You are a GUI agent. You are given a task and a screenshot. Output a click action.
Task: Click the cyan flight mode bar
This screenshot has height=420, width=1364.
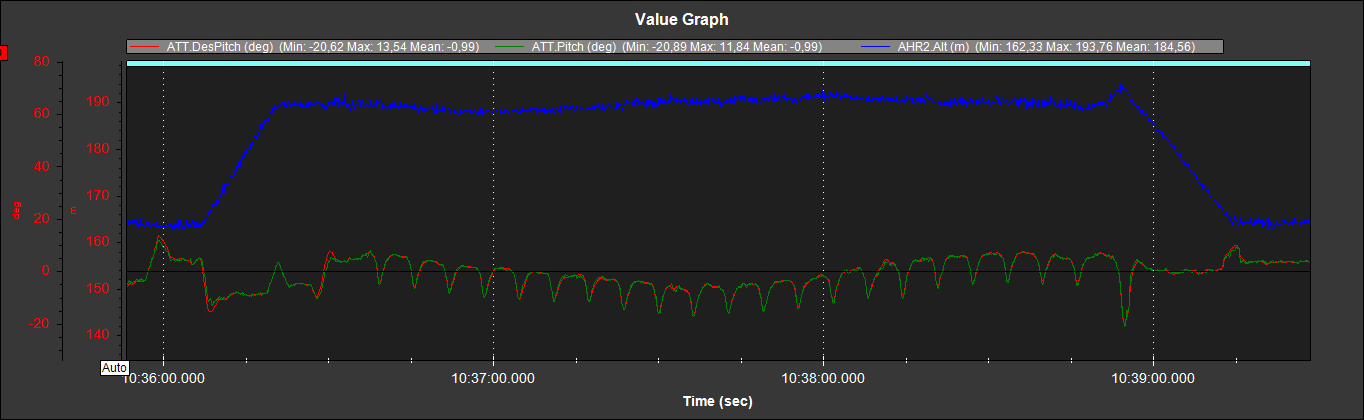[x=718, y=63]
